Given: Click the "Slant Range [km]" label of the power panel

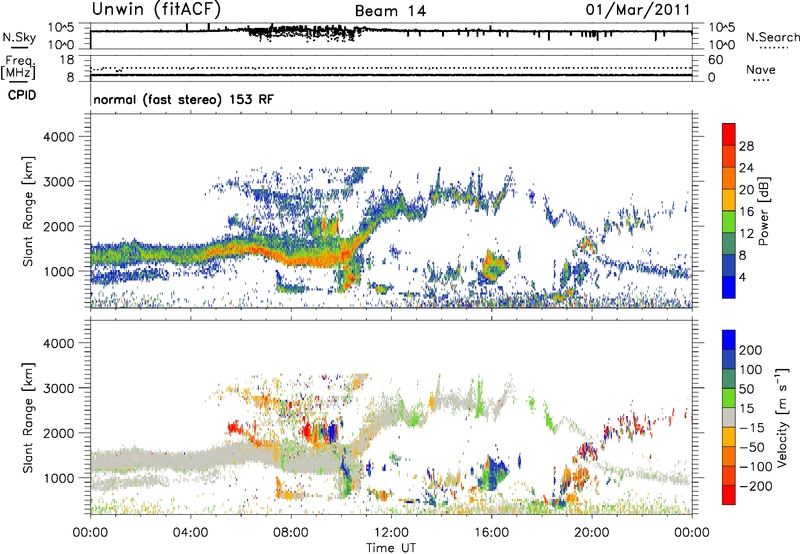Looking at the screenshot, I should [28, 211].
